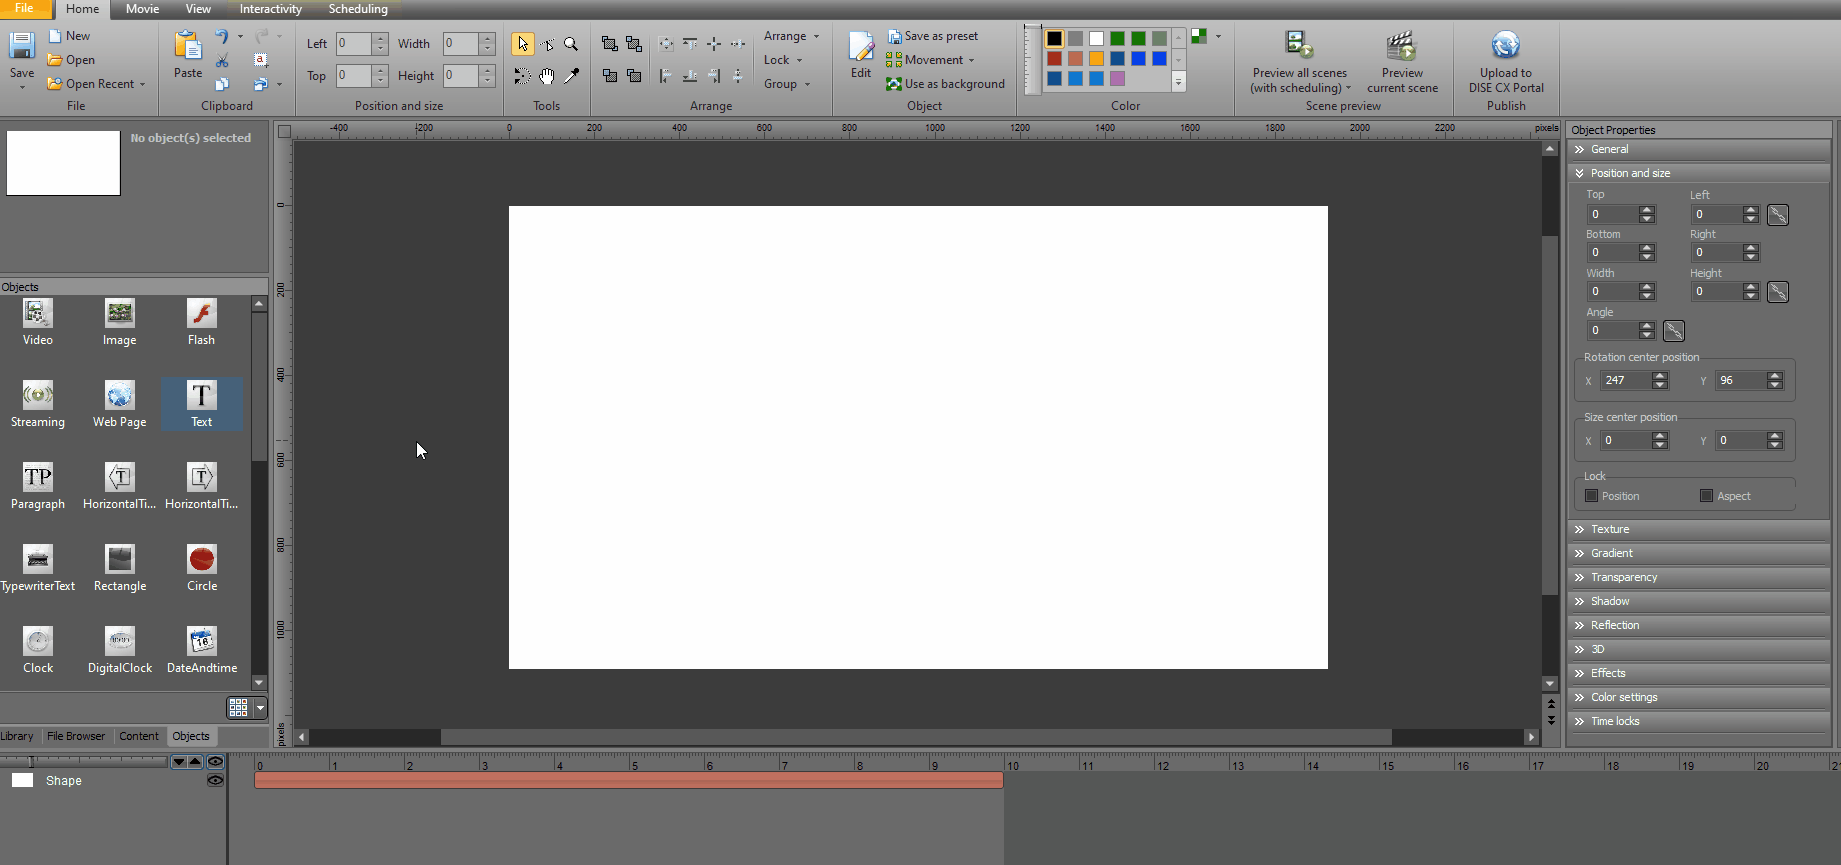
Task: Pick the black color swatch
Action: pos(1054,39)
